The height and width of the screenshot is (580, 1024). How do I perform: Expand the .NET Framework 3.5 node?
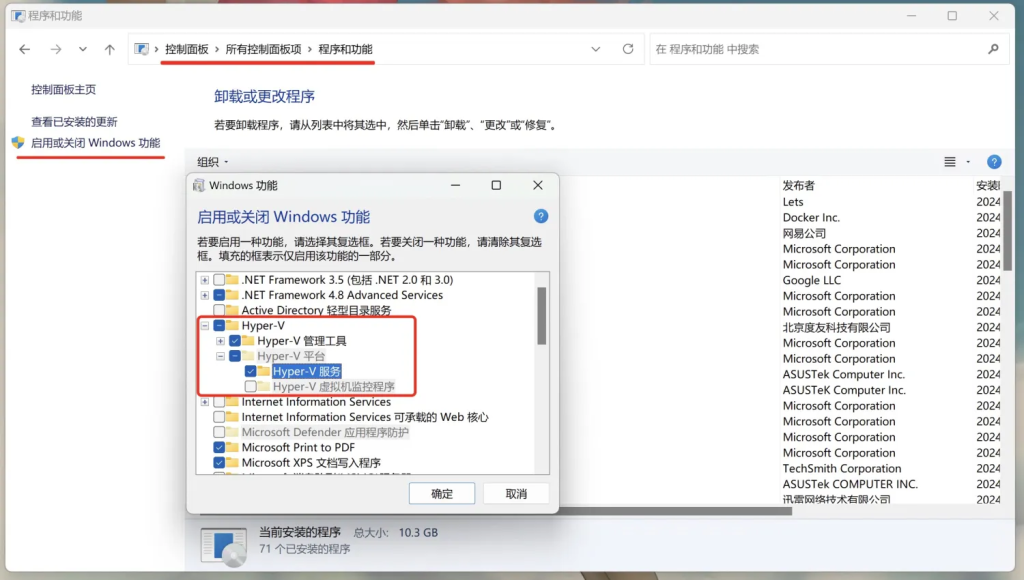(204, 280)
